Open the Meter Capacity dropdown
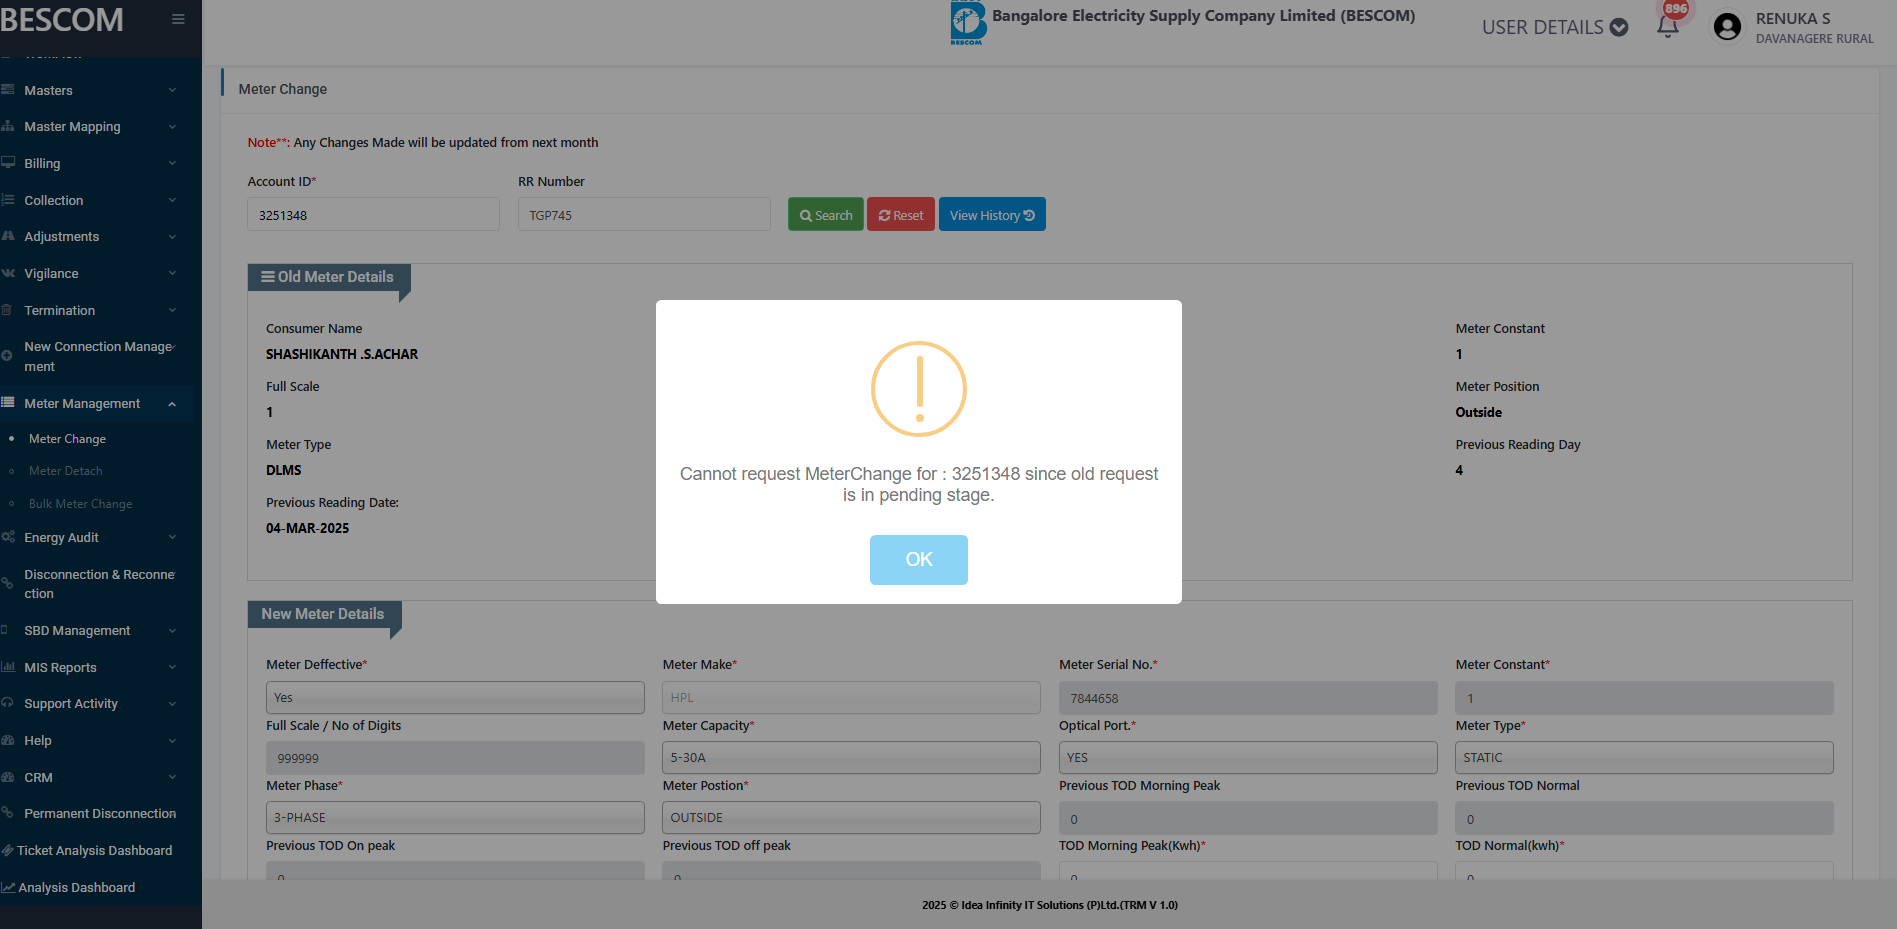The height and width of the screenshot is (929, 1897). (851, 758)
